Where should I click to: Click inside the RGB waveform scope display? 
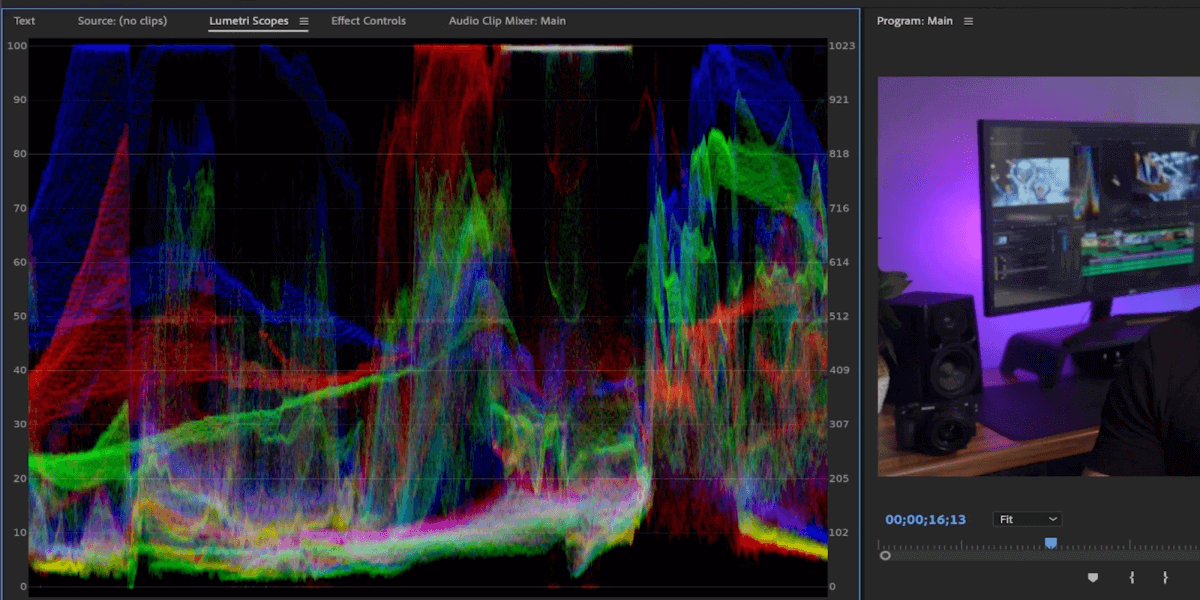(428, 316)
